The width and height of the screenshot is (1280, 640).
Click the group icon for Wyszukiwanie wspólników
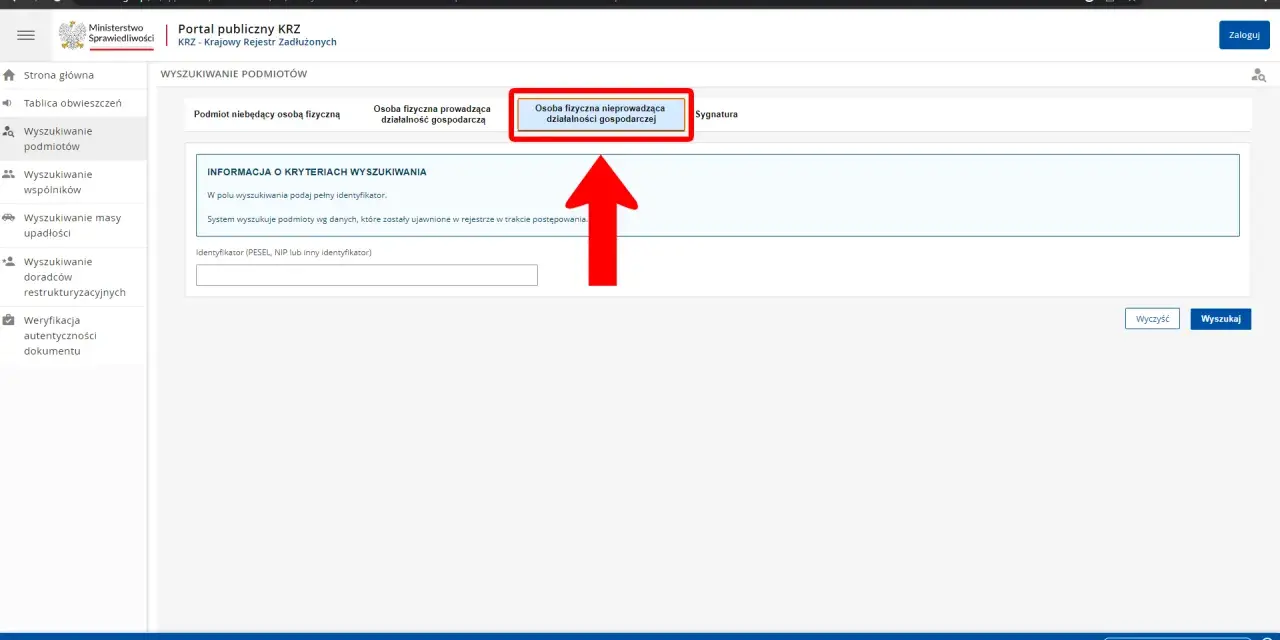point(9,174)
